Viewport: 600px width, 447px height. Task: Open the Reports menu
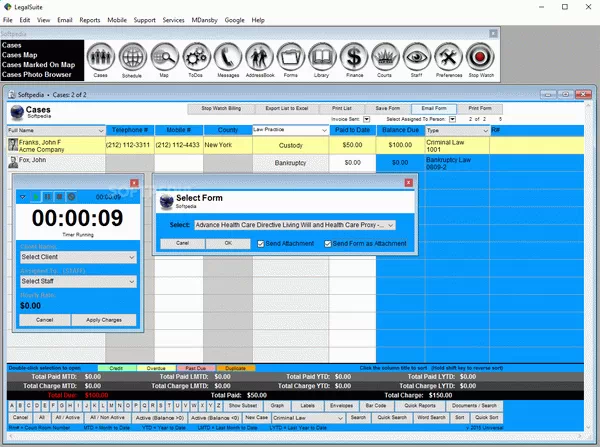pos(90,19)
